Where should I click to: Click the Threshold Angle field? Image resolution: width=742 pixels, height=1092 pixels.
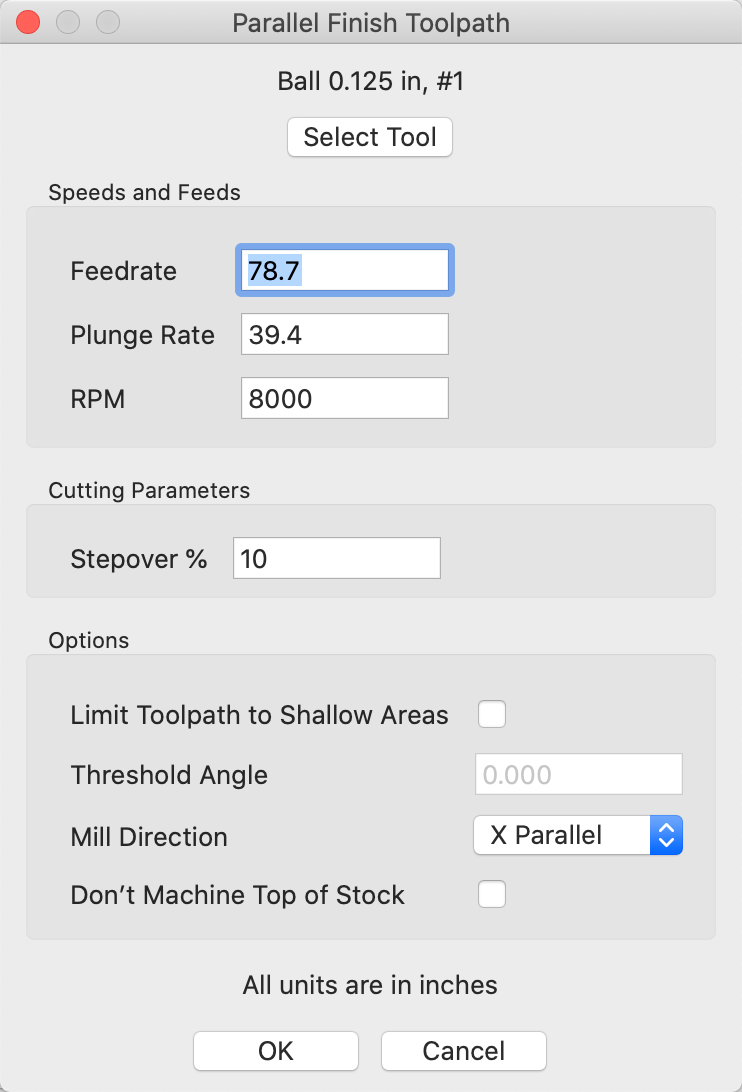(579, 774)
